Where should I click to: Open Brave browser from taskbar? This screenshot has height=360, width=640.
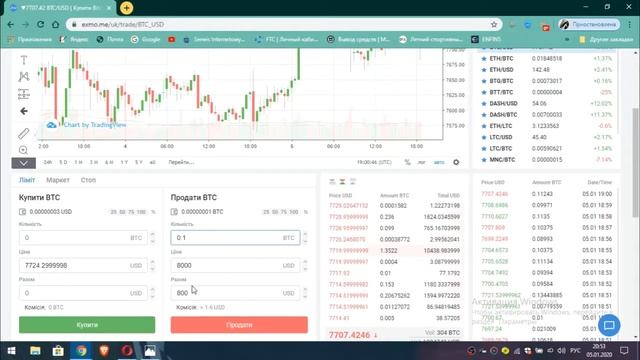(x=104, y=351)
